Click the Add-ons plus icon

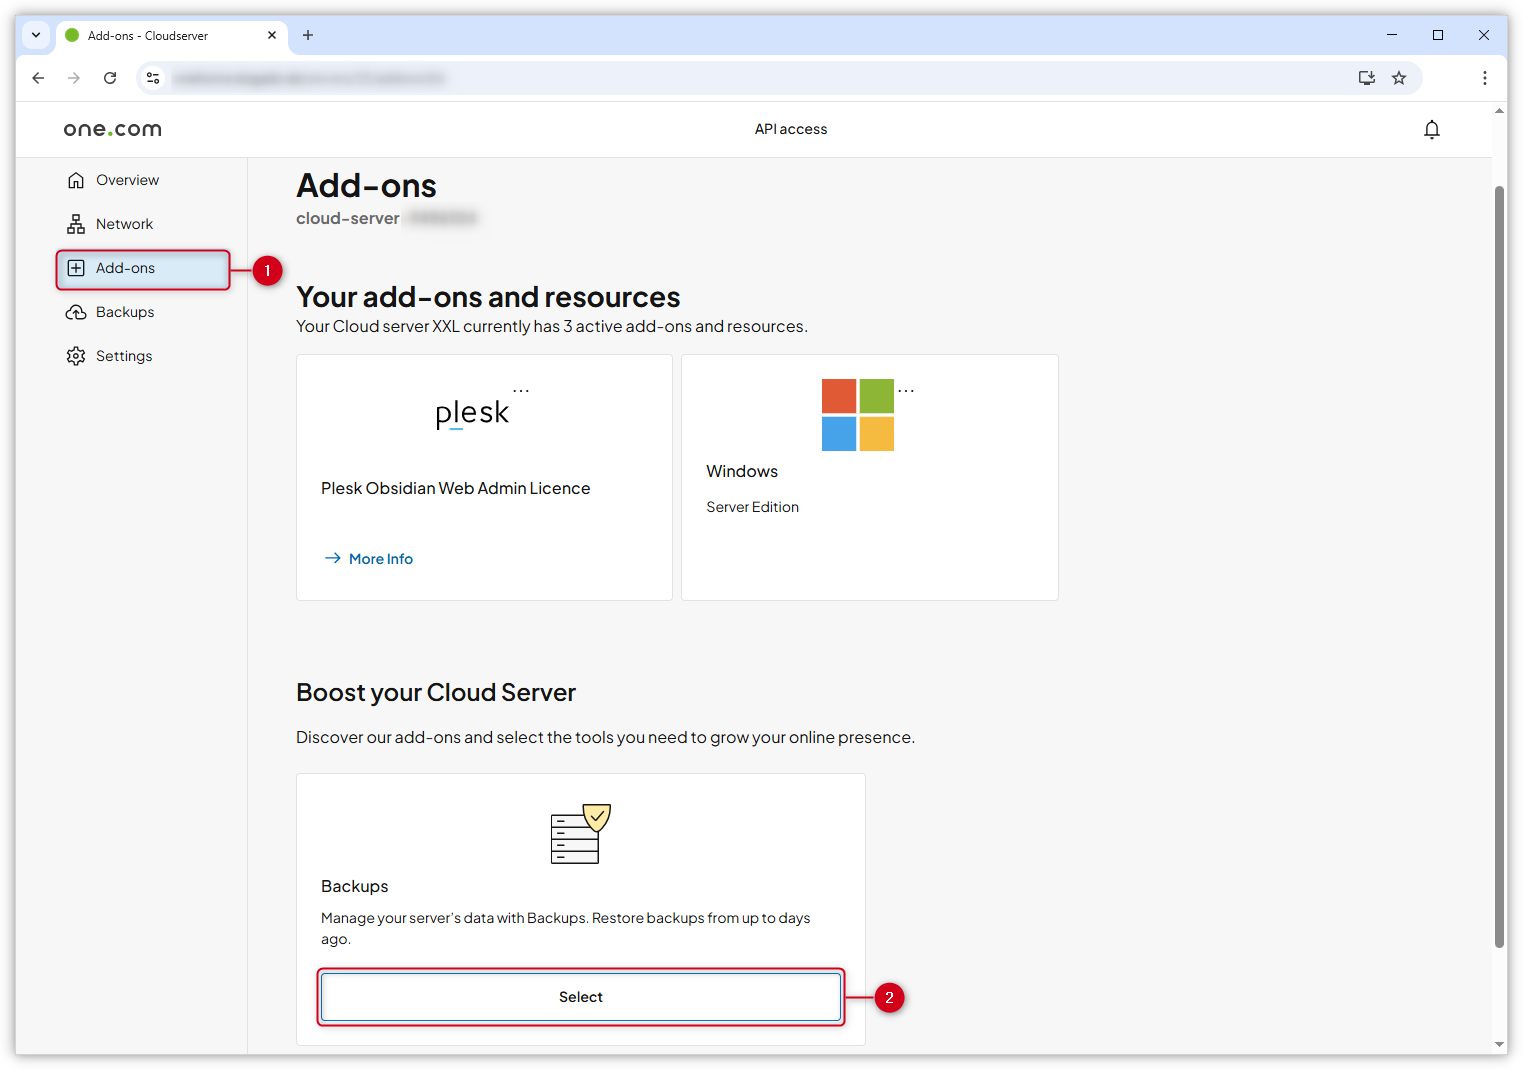77,267
